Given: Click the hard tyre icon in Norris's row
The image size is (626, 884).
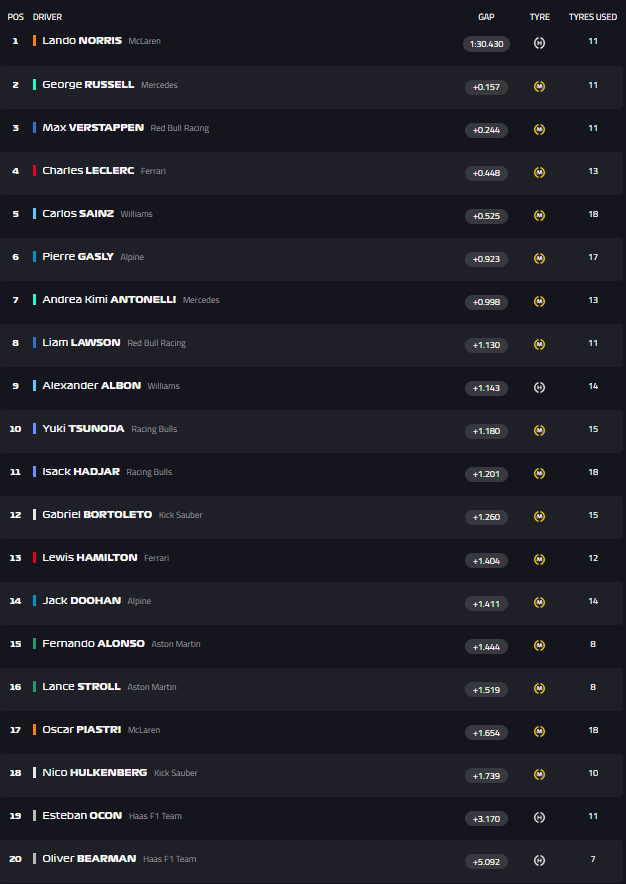Looking at the screenshot, I should click(539, 43).
